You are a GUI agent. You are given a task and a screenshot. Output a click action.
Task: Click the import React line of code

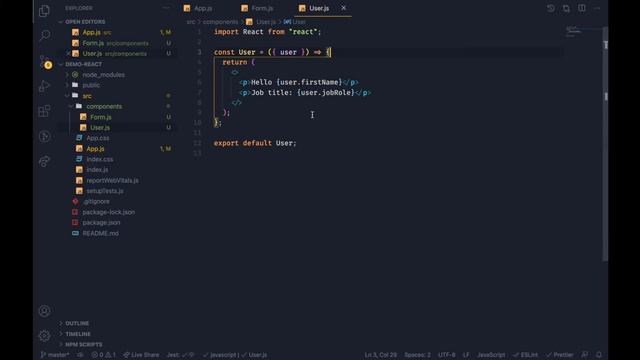267,32
